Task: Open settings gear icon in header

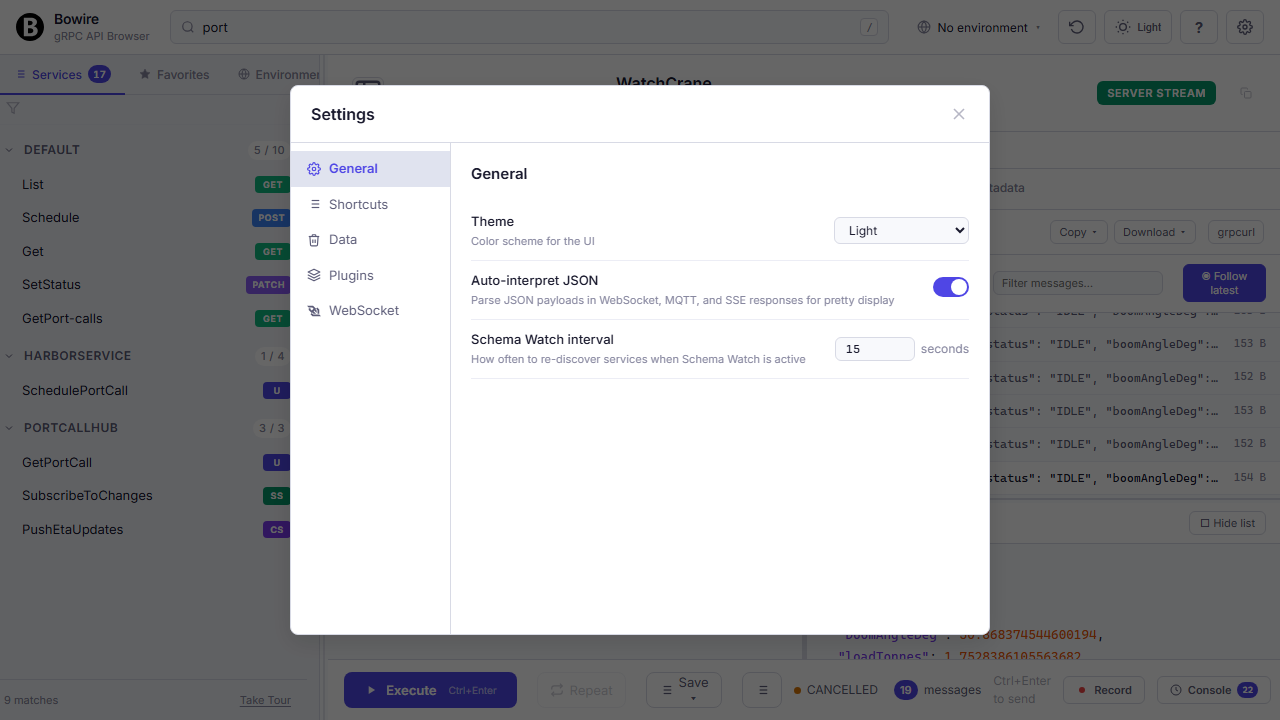Action: tap(1245, 27)
